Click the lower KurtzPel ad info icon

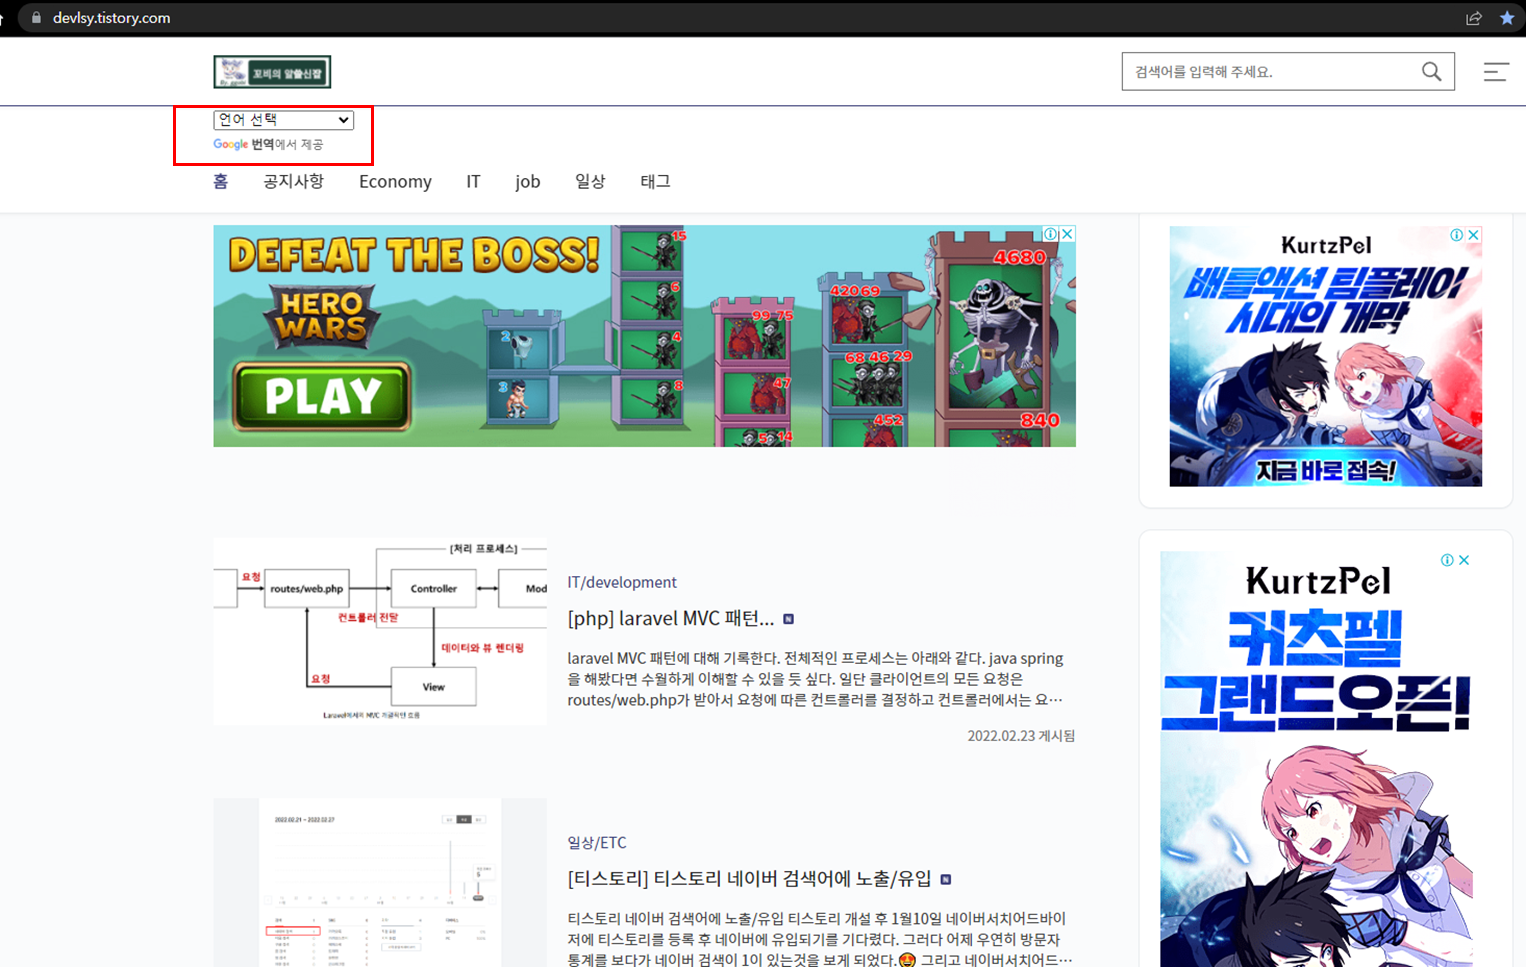pyautogui.click(x=1447, y=560)
